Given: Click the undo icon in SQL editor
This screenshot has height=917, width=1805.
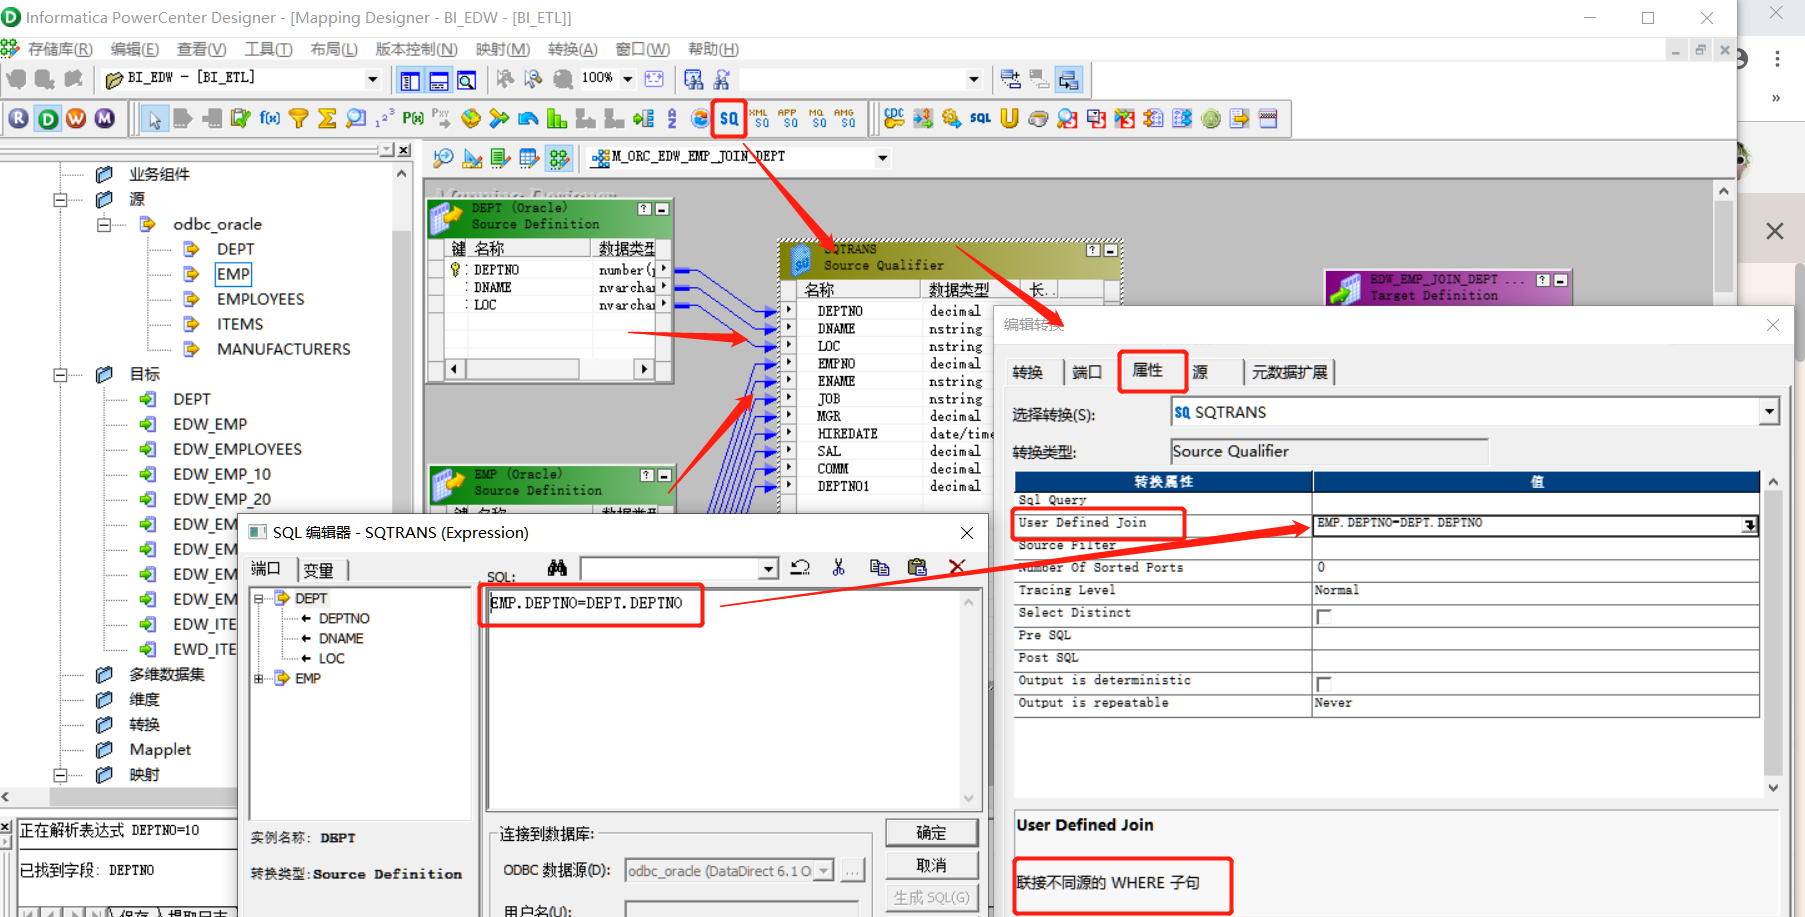Looking at the screenshot, I should click(x=800, y=567).
